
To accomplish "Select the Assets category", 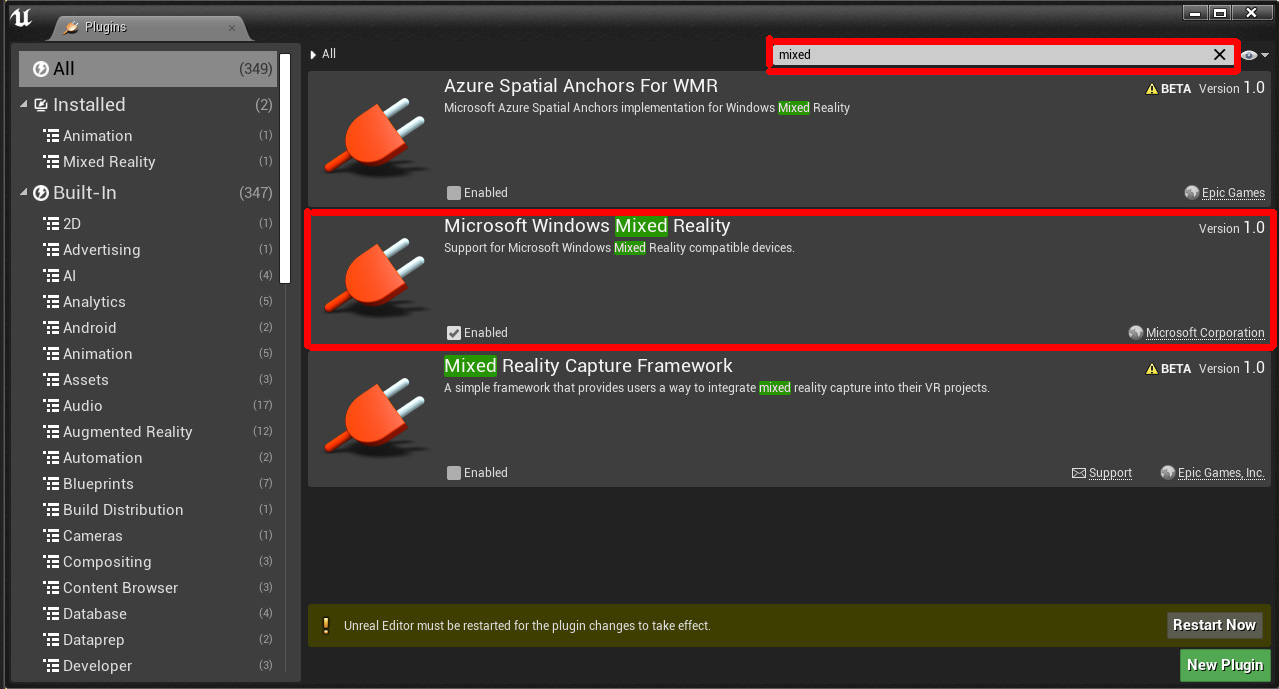I will point(148,380).
